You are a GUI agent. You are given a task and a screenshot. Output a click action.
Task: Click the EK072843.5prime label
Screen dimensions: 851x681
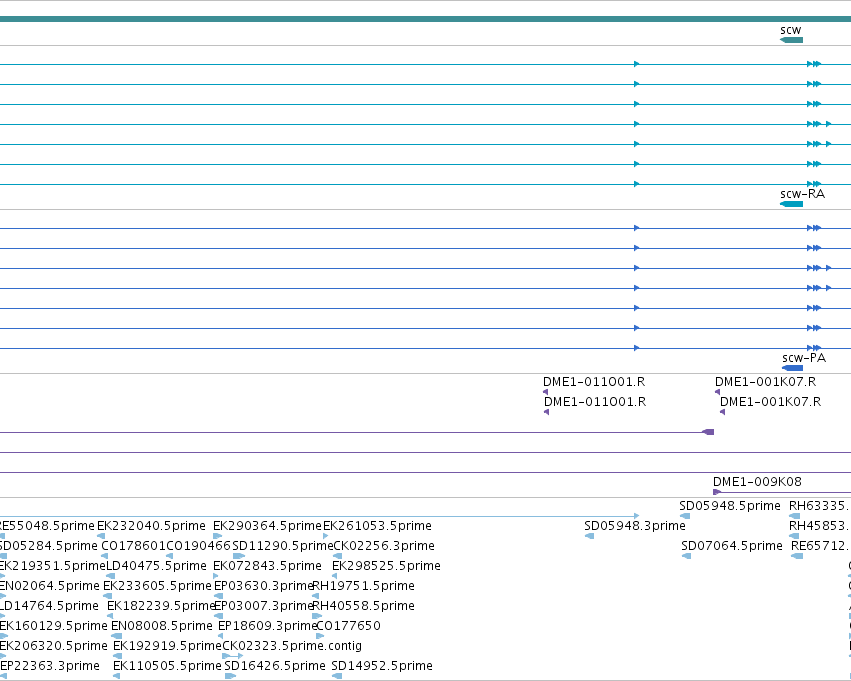(267, 566)
